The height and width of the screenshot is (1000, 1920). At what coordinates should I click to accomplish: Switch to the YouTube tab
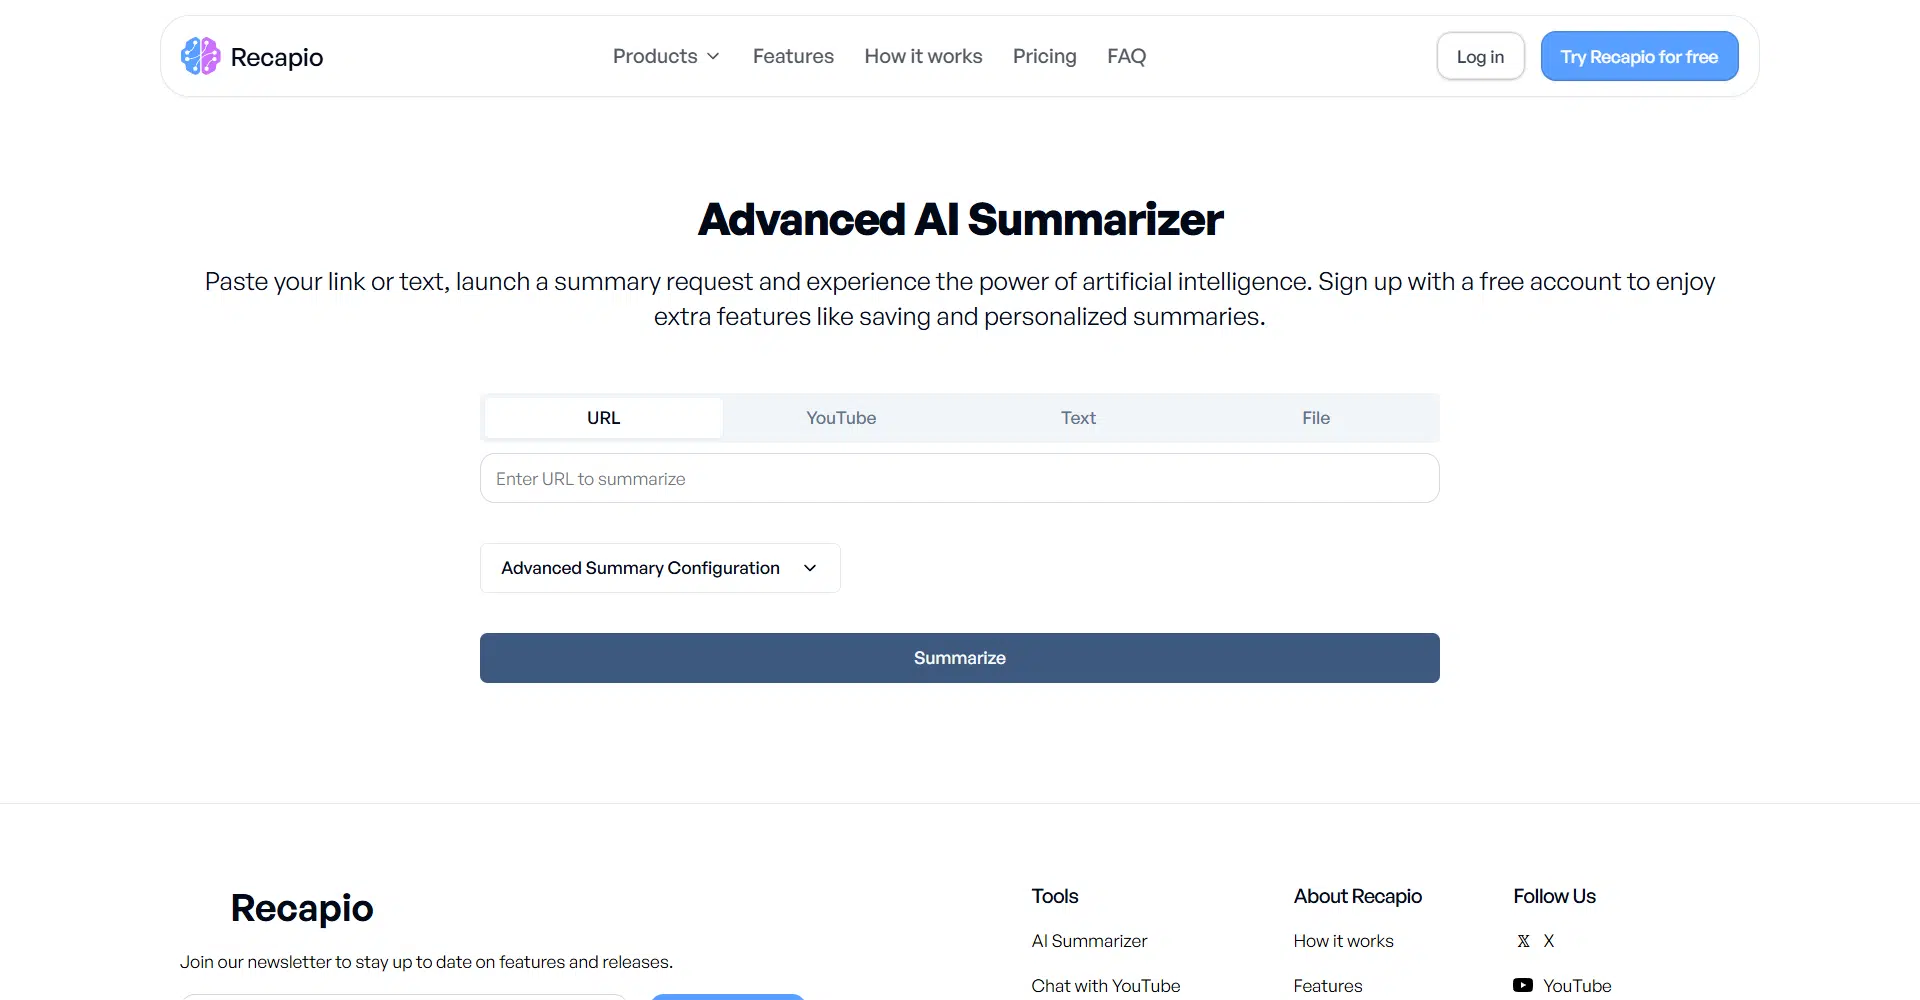[x=841, y=418]
